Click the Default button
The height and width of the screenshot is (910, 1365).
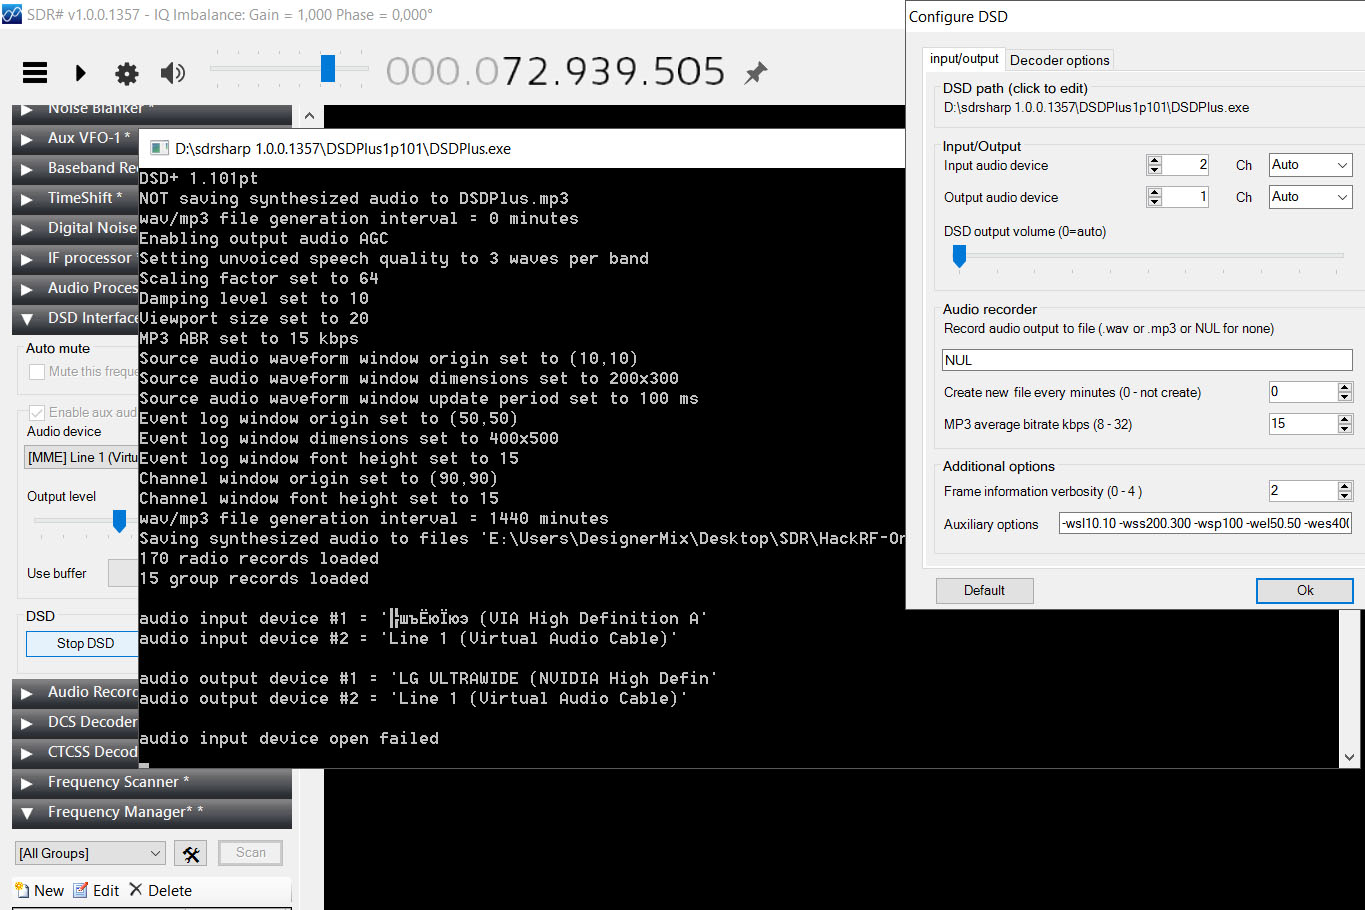pyautogui.click(x=984, y=590)
